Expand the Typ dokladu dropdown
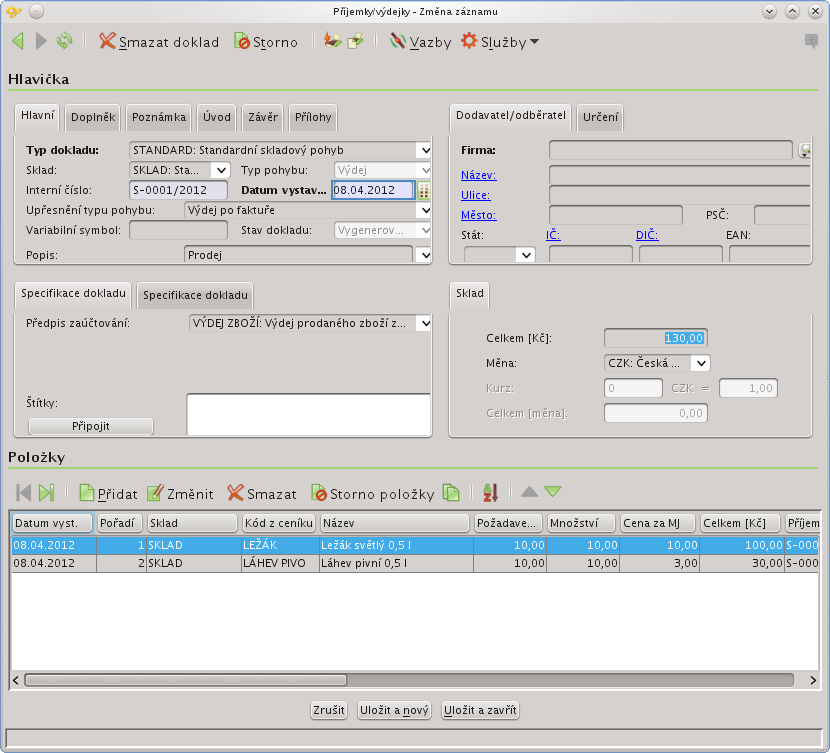This screenshot has height=753, width=830. click(x=424, y=151)
